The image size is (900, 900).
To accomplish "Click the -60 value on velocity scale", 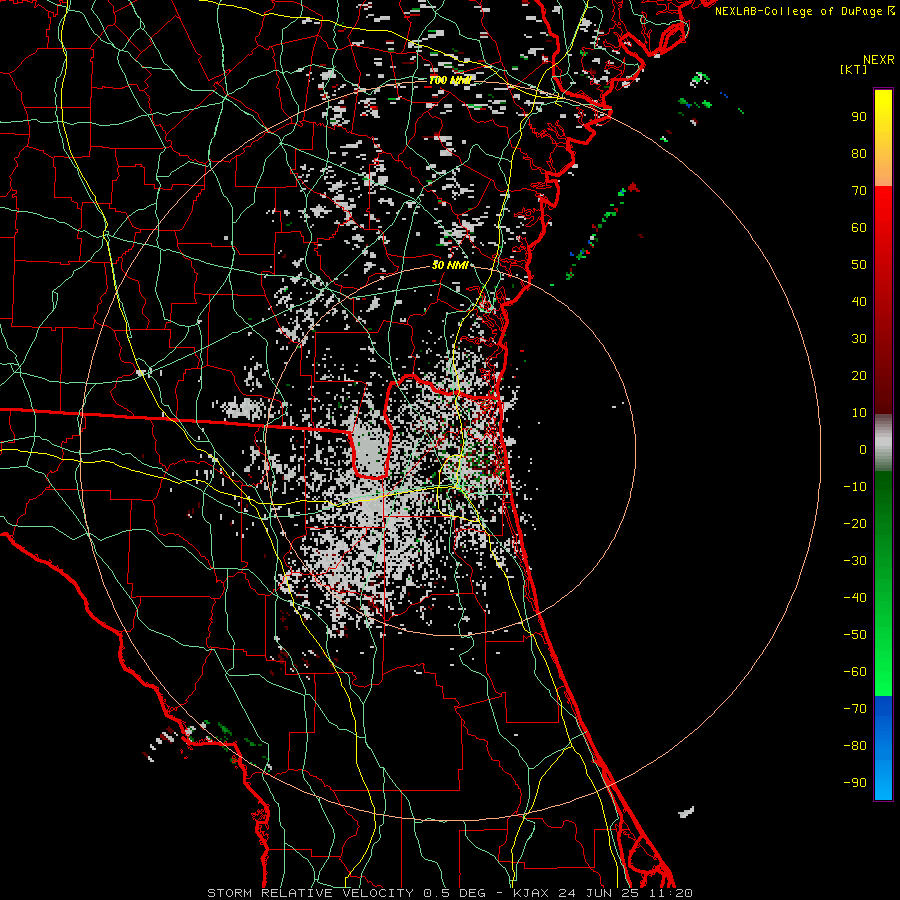I will (855, 672).
